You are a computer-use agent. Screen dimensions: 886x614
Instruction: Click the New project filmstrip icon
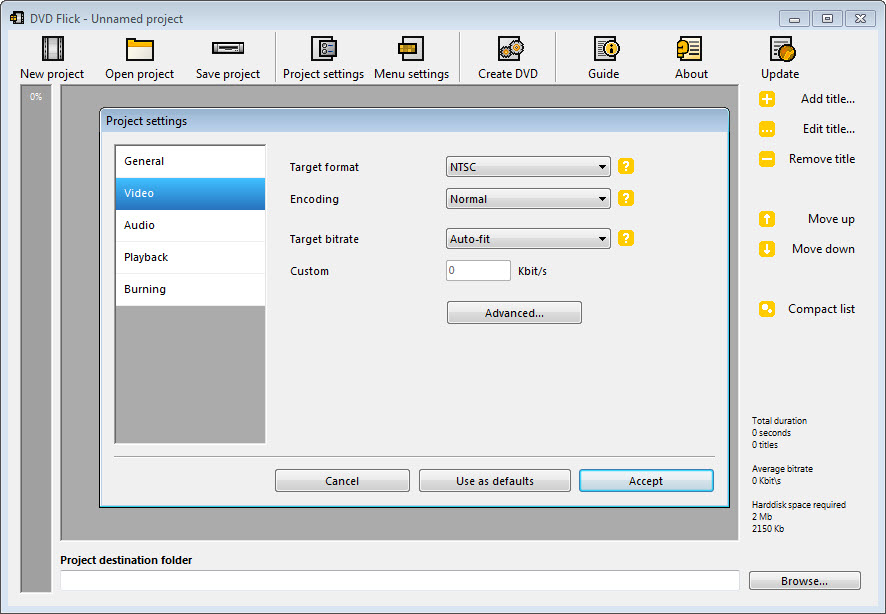click(x=53, y=49)
